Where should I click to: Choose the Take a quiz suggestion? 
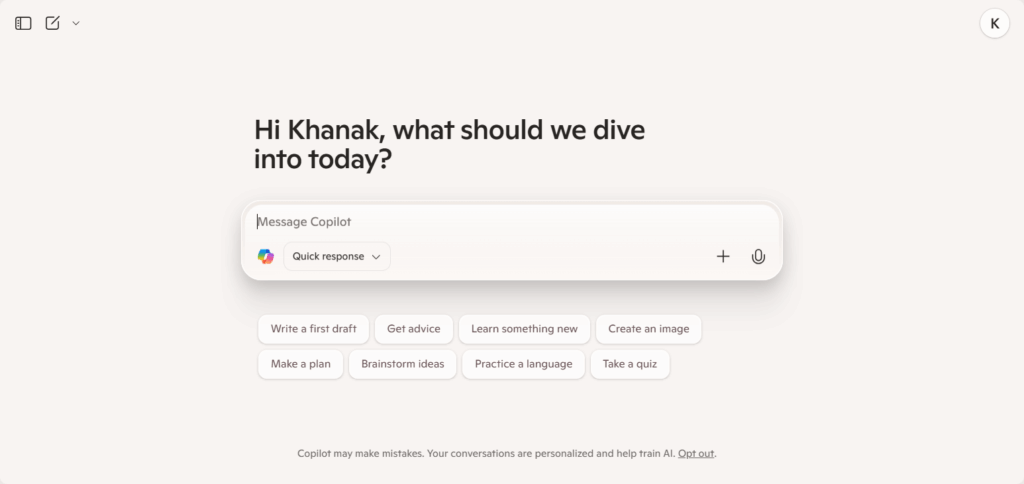(630, 364)
